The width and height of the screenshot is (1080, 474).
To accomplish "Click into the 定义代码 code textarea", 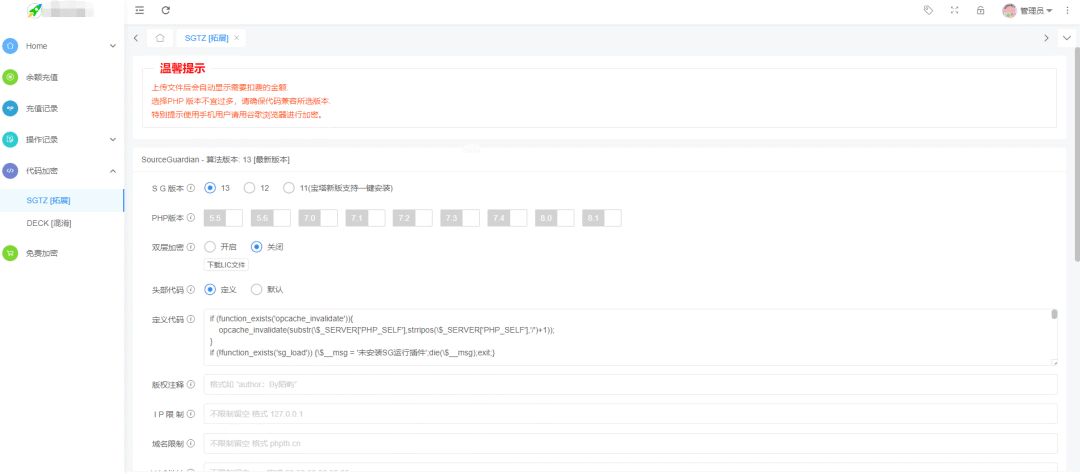I will click(630, 337).
